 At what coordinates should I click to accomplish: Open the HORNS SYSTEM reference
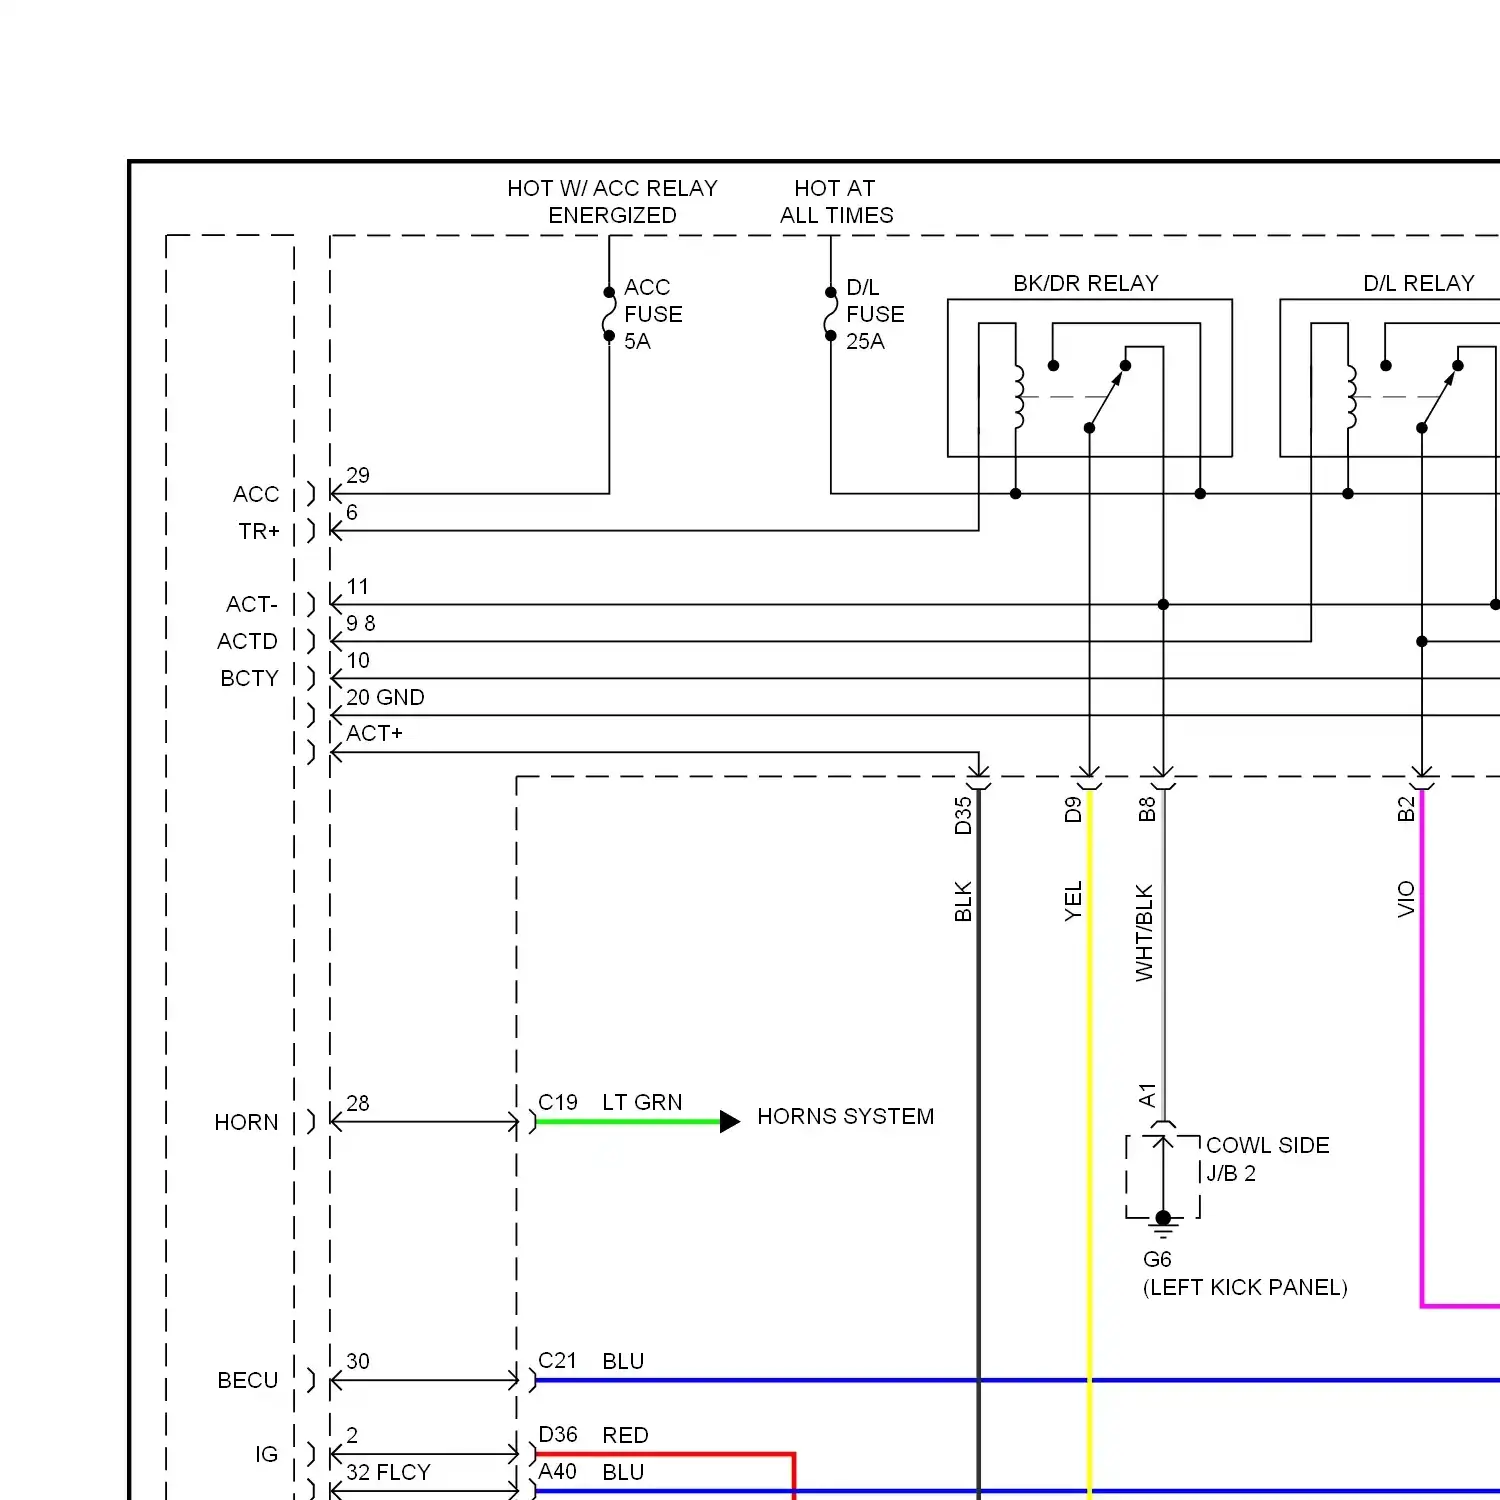pyautogui.click(x=846, y=1116)
